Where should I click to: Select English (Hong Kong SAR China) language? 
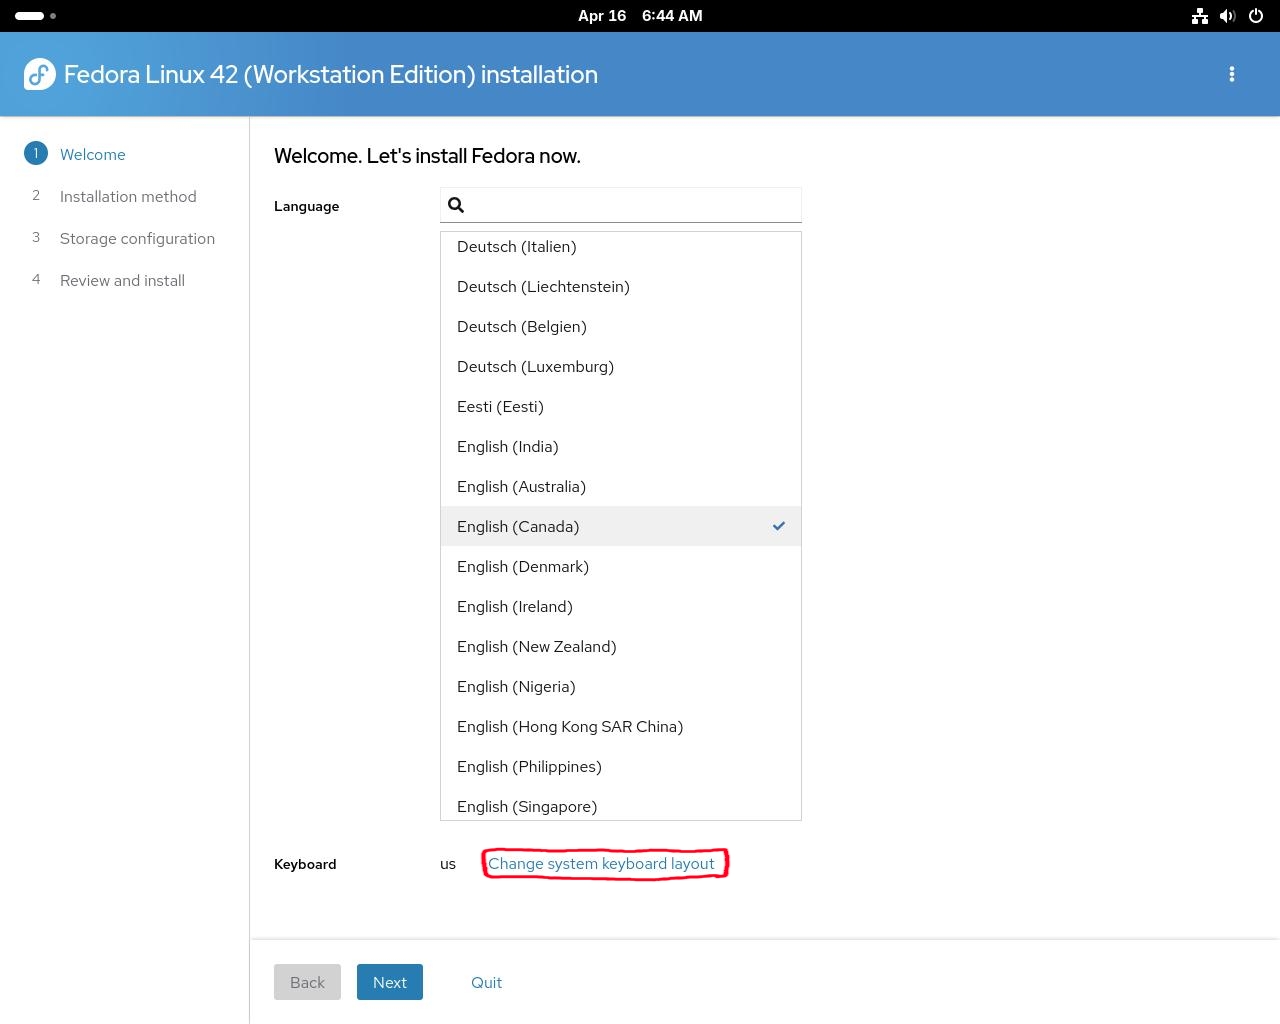tap(621, 727)
